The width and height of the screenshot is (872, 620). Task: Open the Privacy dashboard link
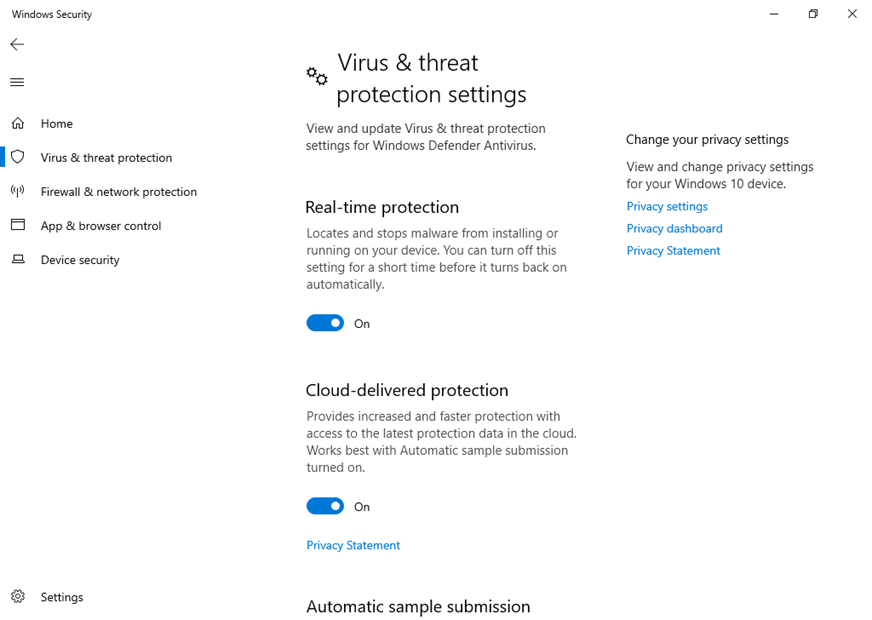(x=674, y=228)
